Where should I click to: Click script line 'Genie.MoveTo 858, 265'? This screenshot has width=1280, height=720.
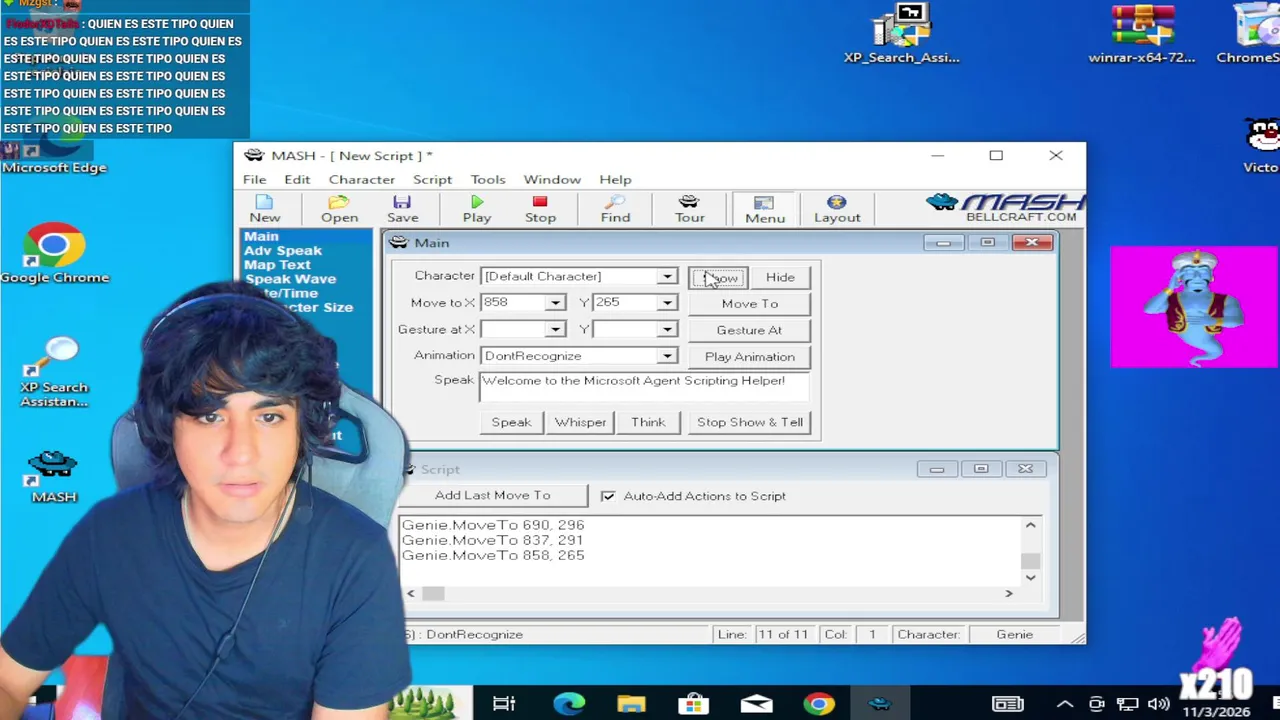pos(493,555)
